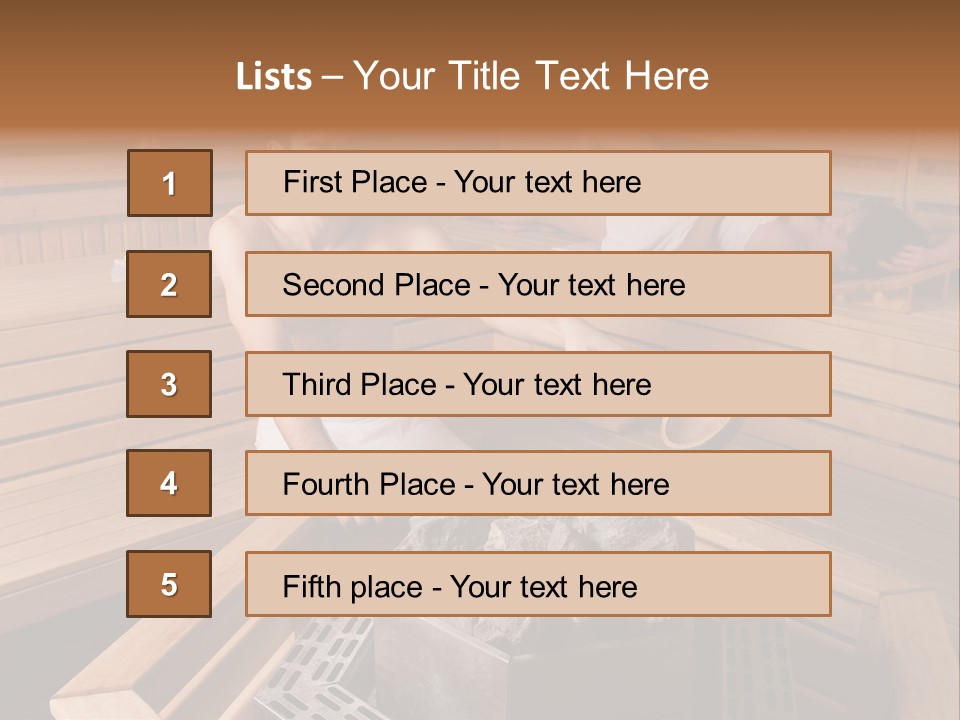Pick the number 4 square
The image size is (960, 720).
[x=169, y=483]
